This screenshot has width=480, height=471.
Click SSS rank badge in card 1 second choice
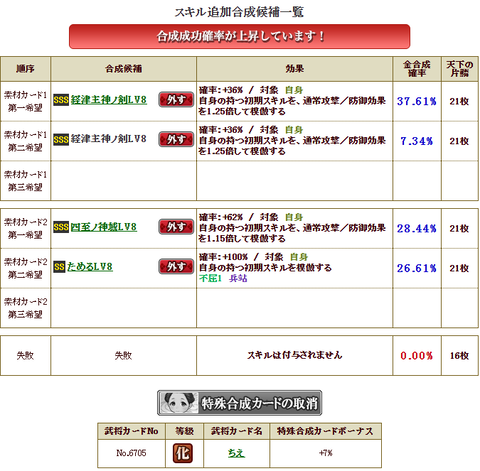pos(61,139)
